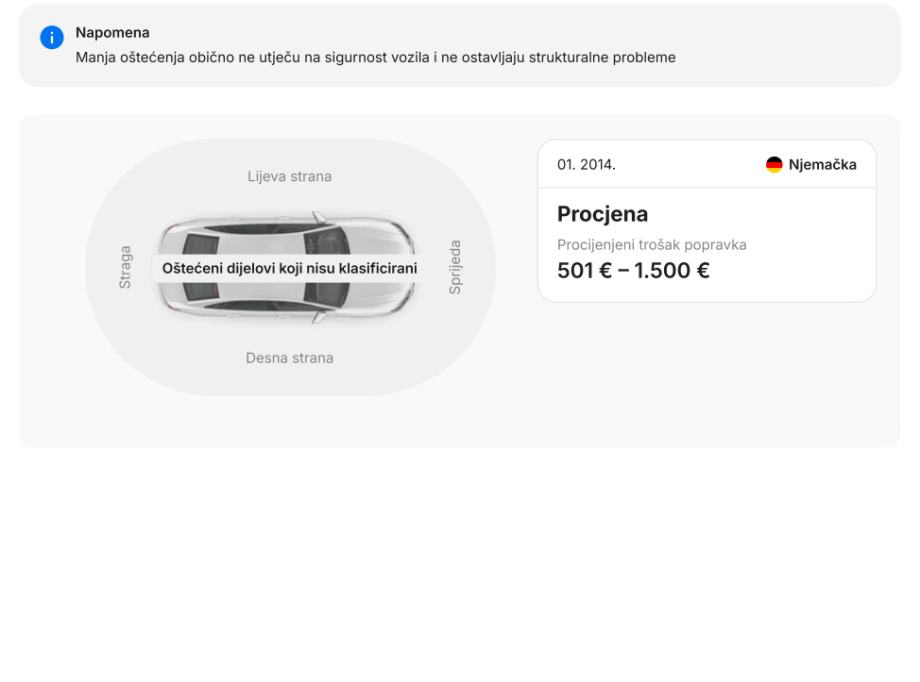Choose the "Straga" rear label
920x682 pixels.
[x=125, y=268]
